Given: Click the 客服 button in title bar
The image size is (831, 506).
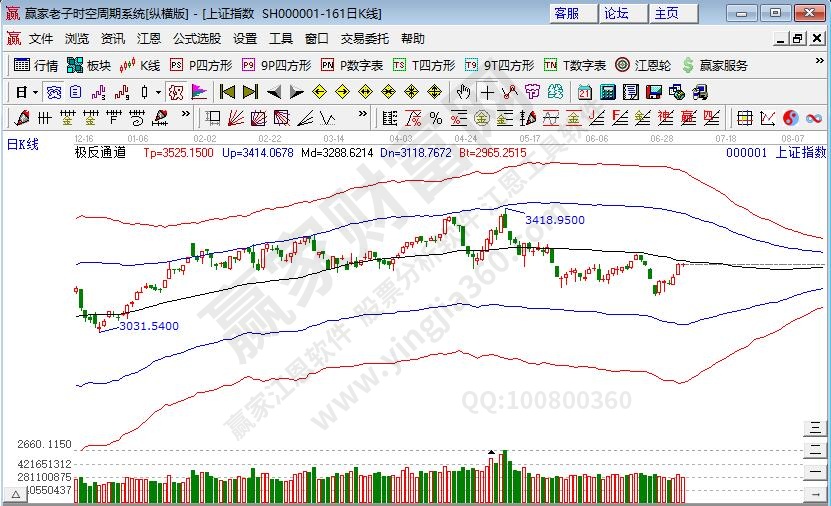Looking at the screenshot, I should pyautogui.click(x=566, y=13).
